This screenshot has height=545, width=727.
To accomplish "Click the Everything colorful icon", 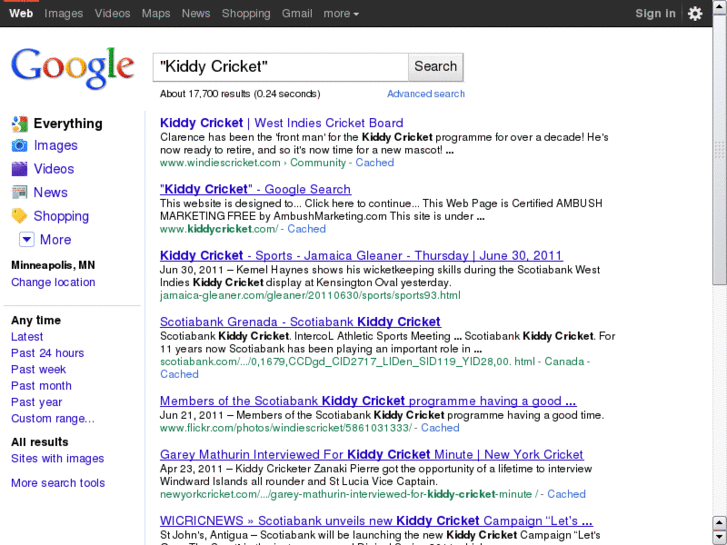I will click(x=19, y=123).
